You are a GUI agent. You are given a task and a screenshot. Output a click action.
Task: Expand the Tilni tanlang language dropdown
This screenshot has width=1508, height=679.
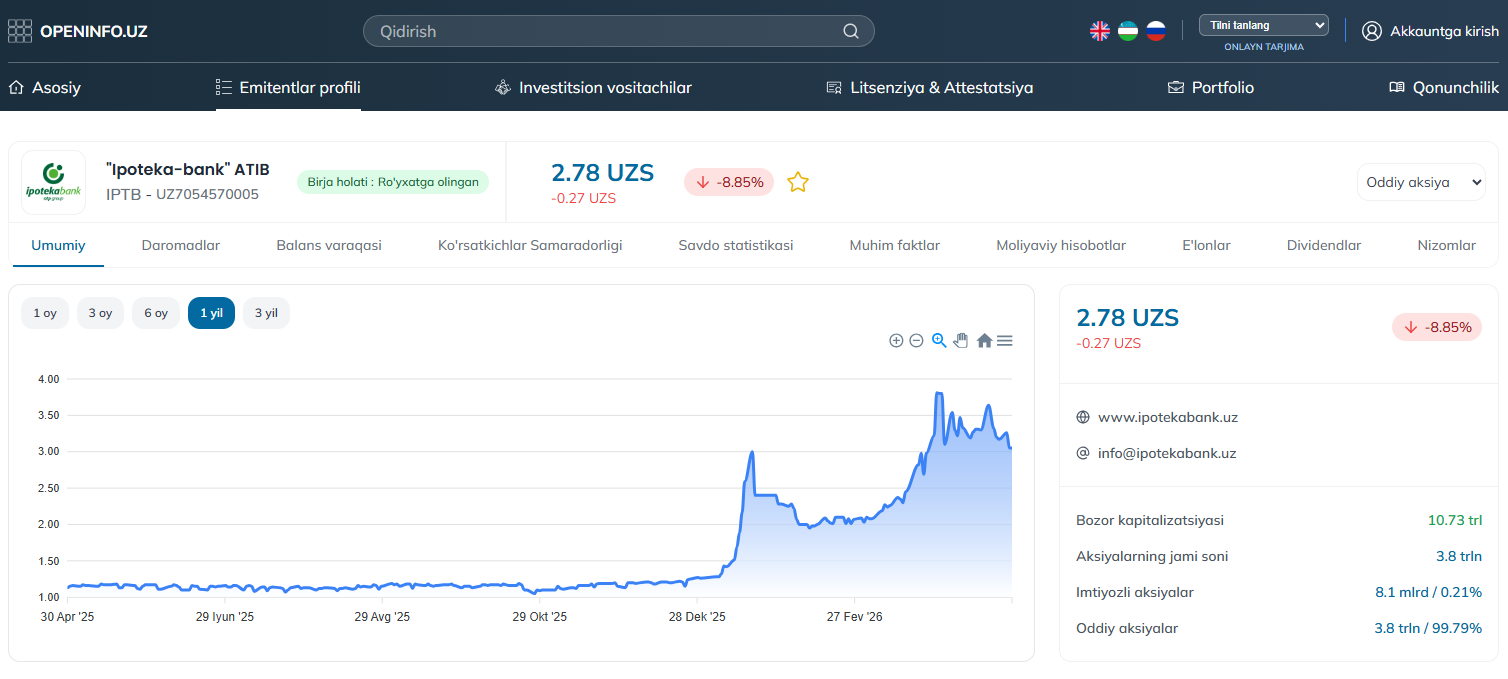coord(1264,25)
